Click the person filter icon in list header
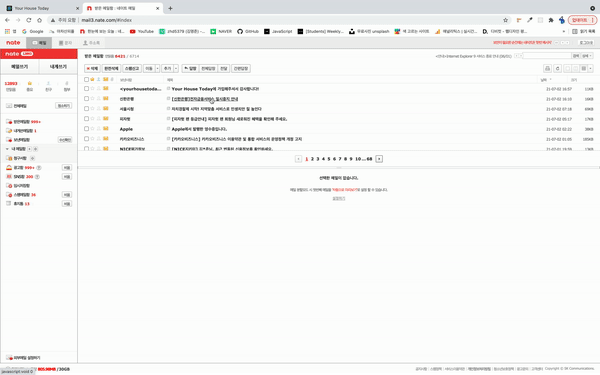This screenshot has width=600, height=375. pyautogui.click(x=98, y=79)
